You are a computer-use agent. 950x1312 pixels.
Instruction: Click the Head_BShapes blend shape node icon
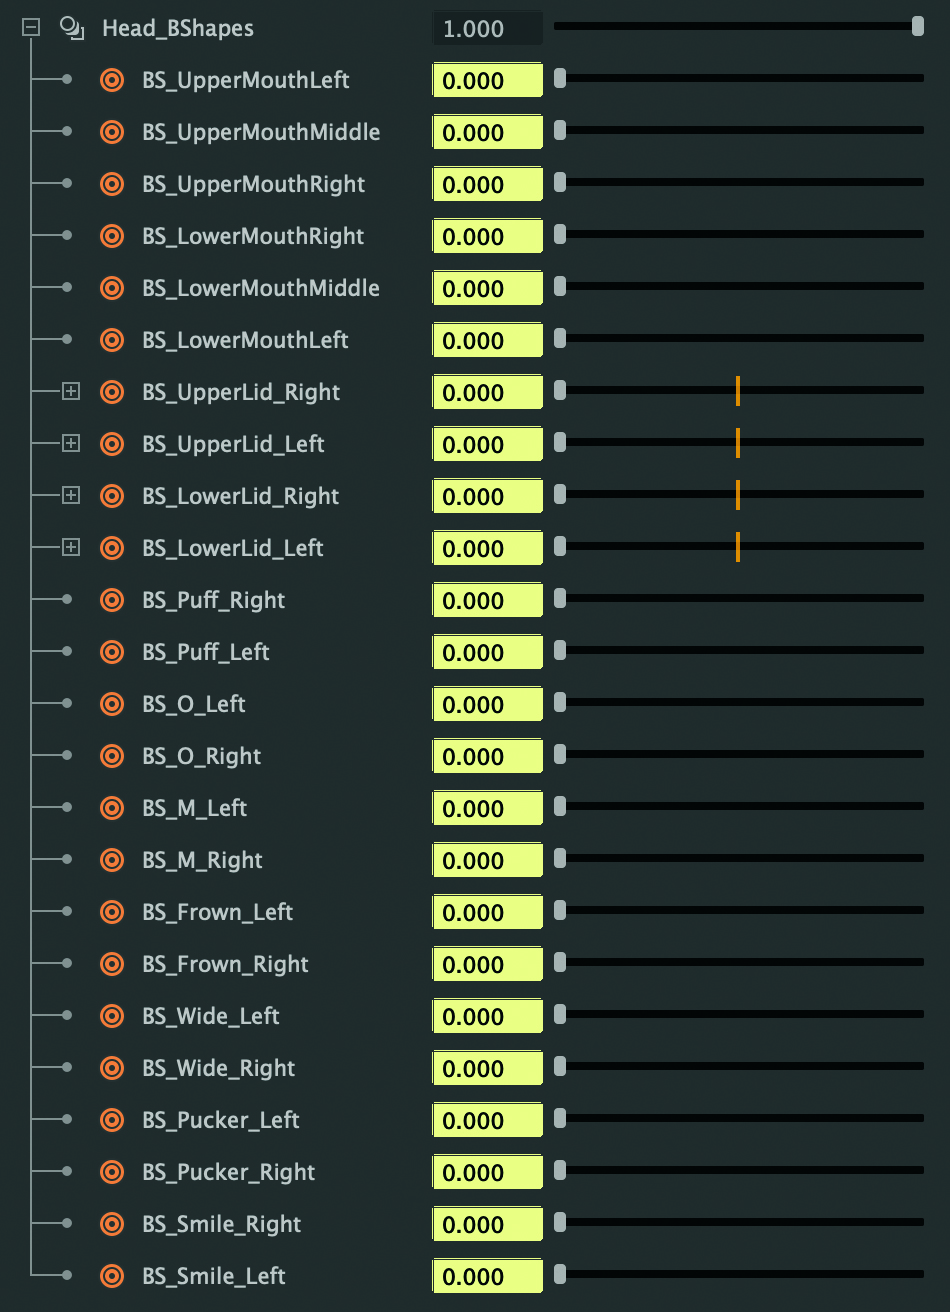[71, 28]
